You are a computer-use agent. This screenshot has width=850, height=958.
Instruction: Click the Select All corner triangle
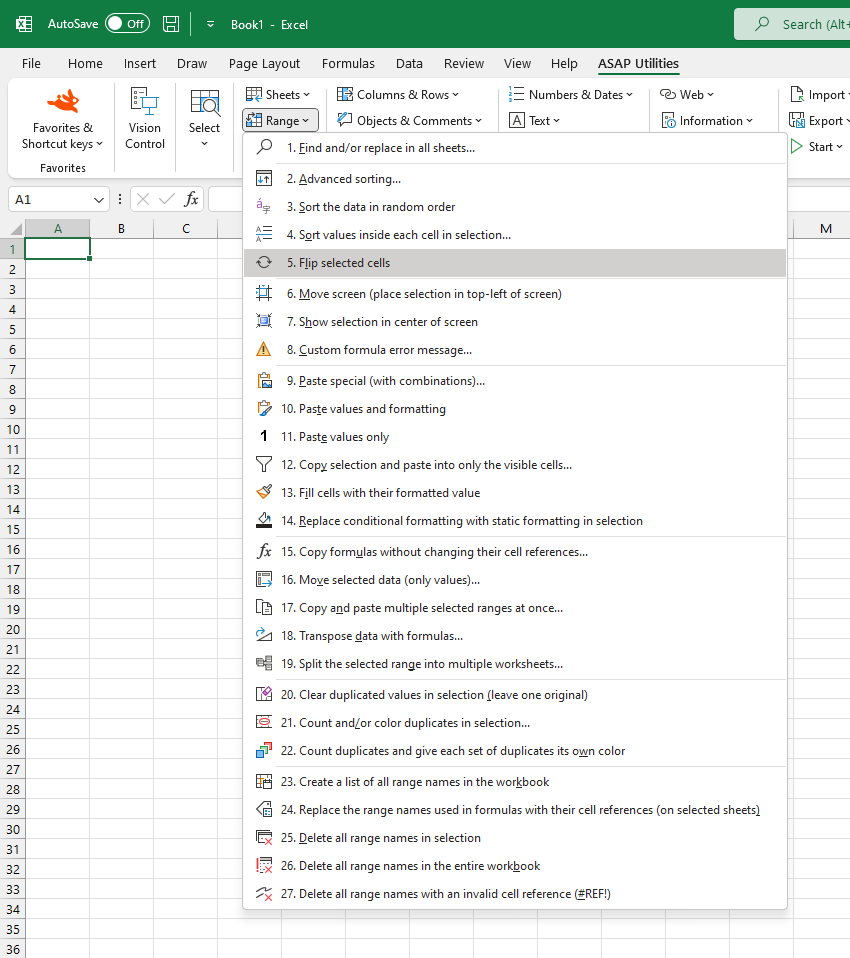tap(15, 229)
